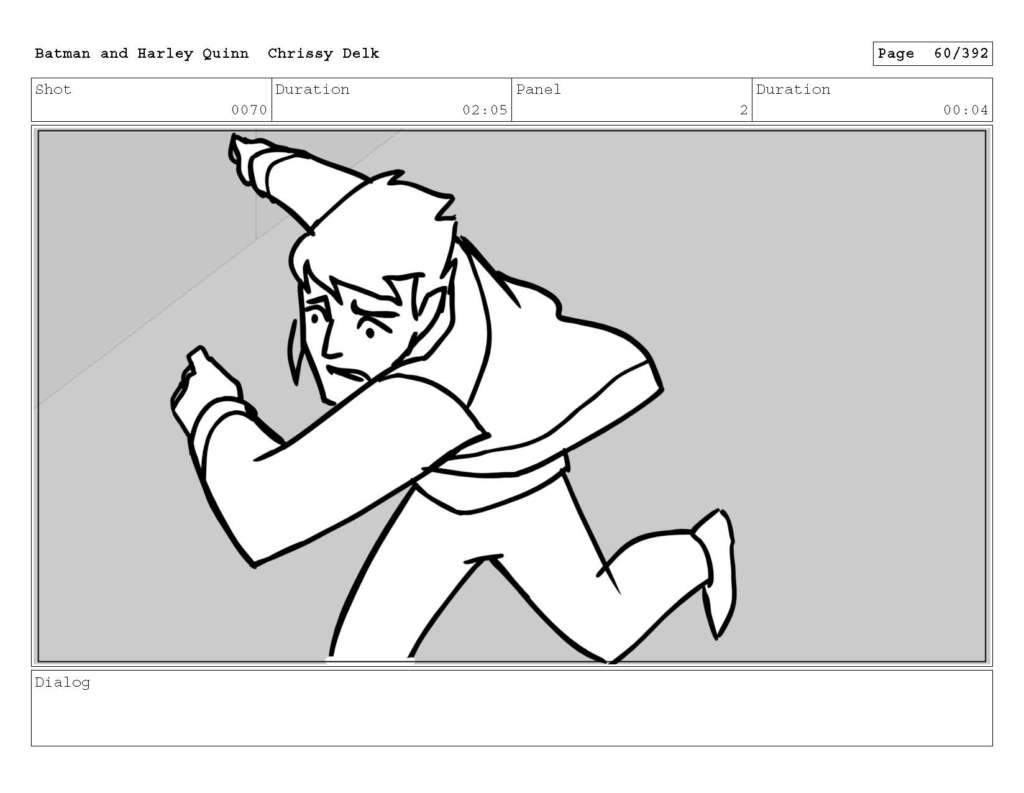The height and width of the screenshot is (793, 1024).
Task: Click the "Panel" field label
Action: pos(539,89)
